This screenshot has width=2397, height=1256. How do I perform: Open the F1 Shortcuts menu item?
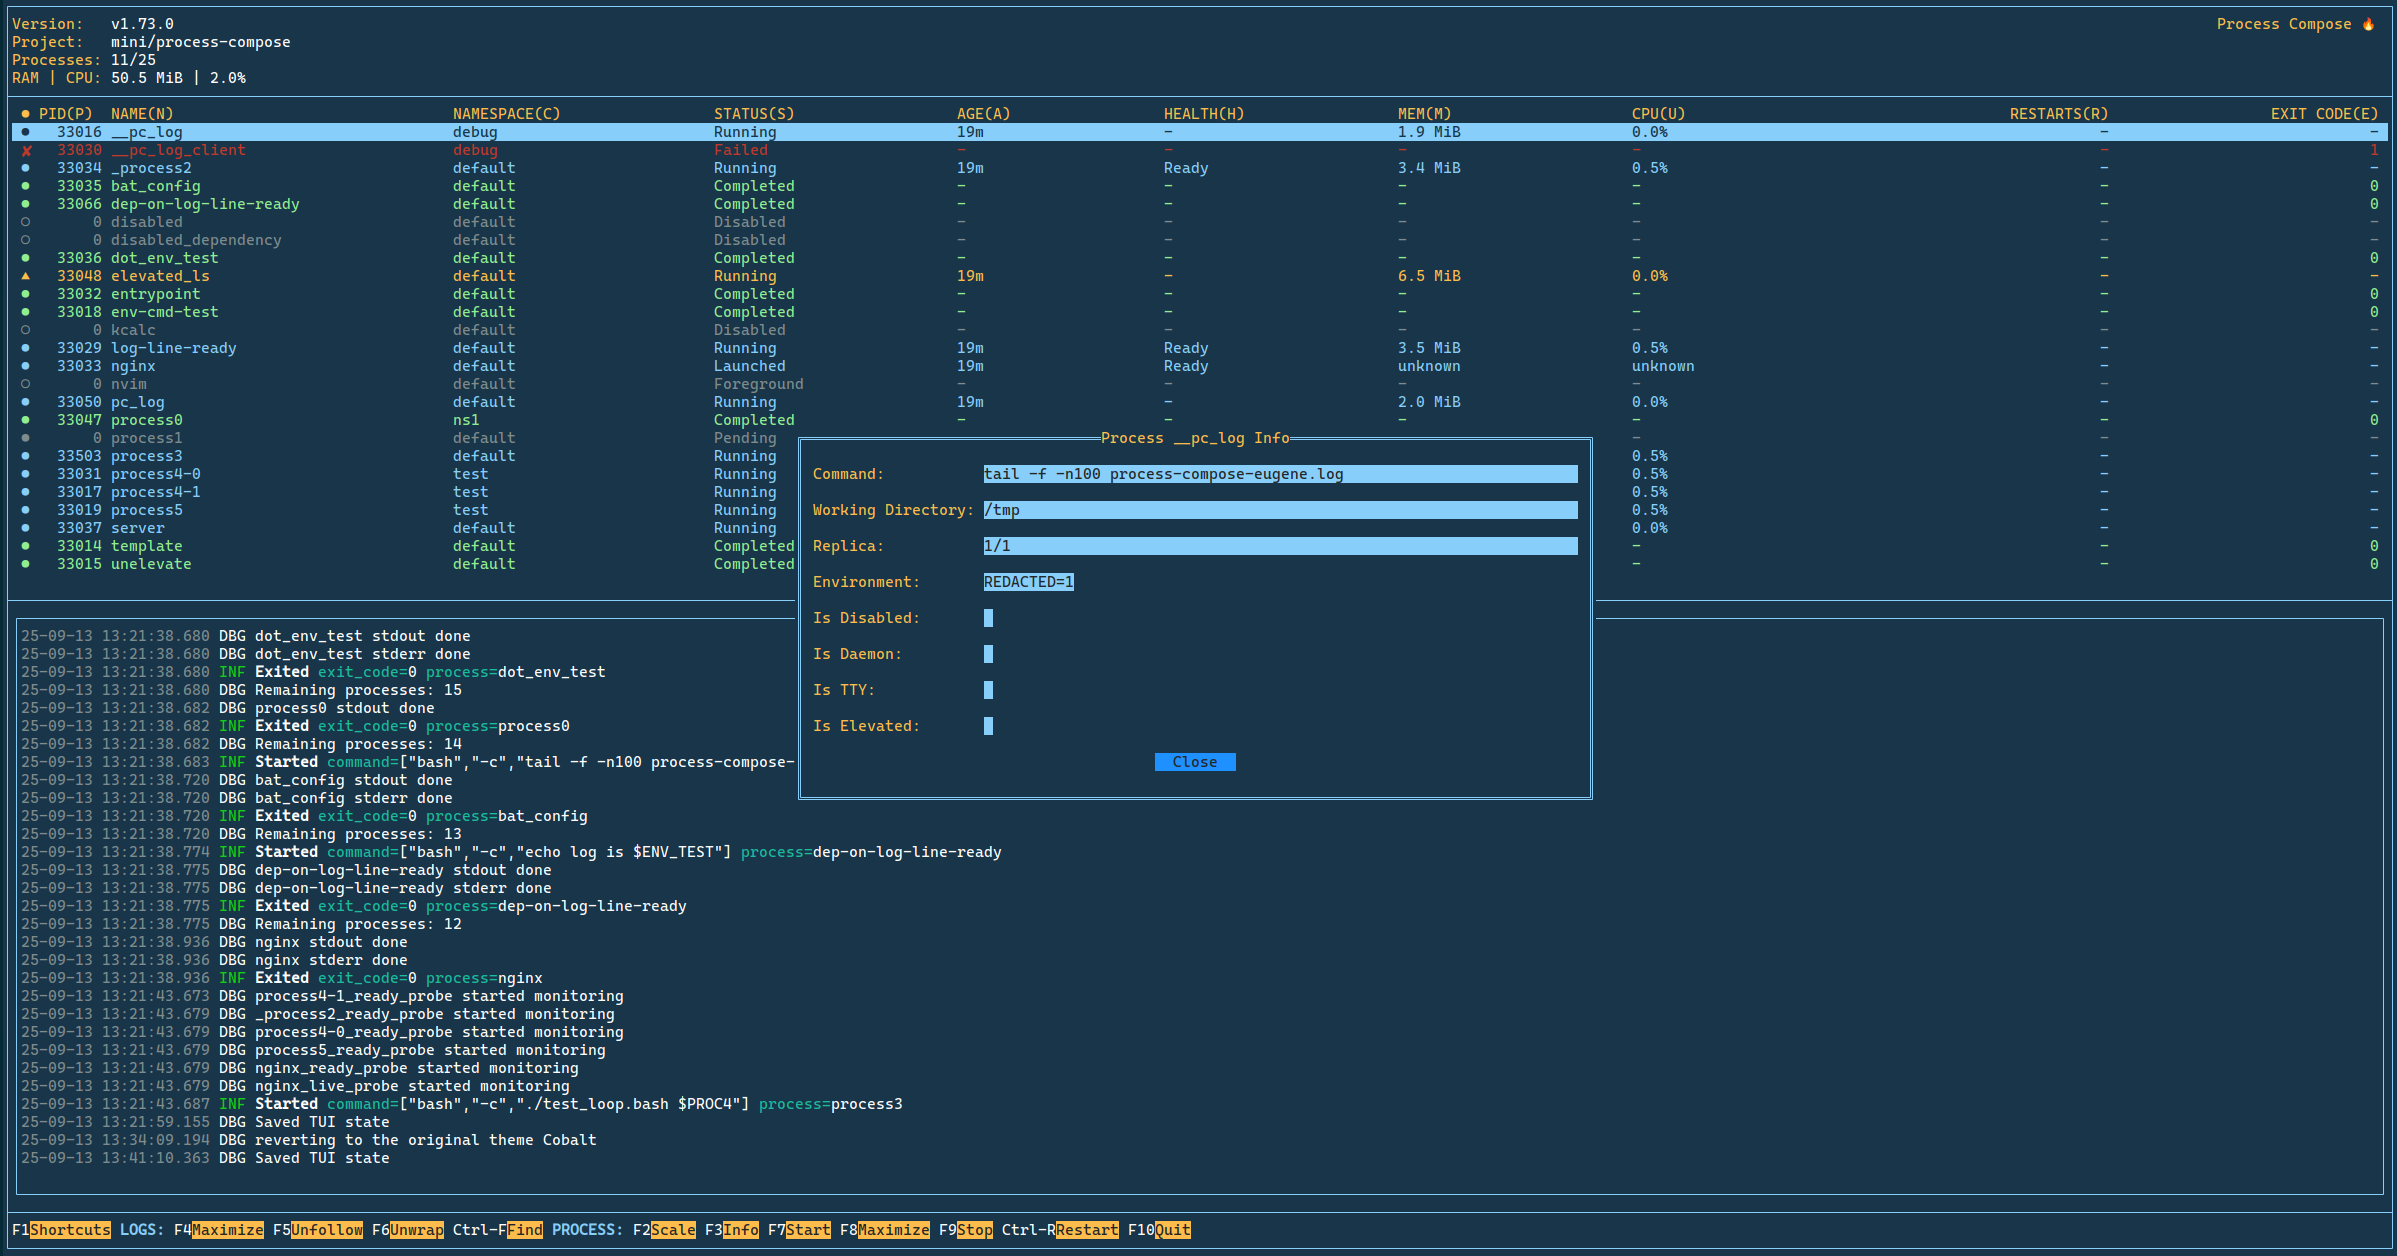point(70,1230)
